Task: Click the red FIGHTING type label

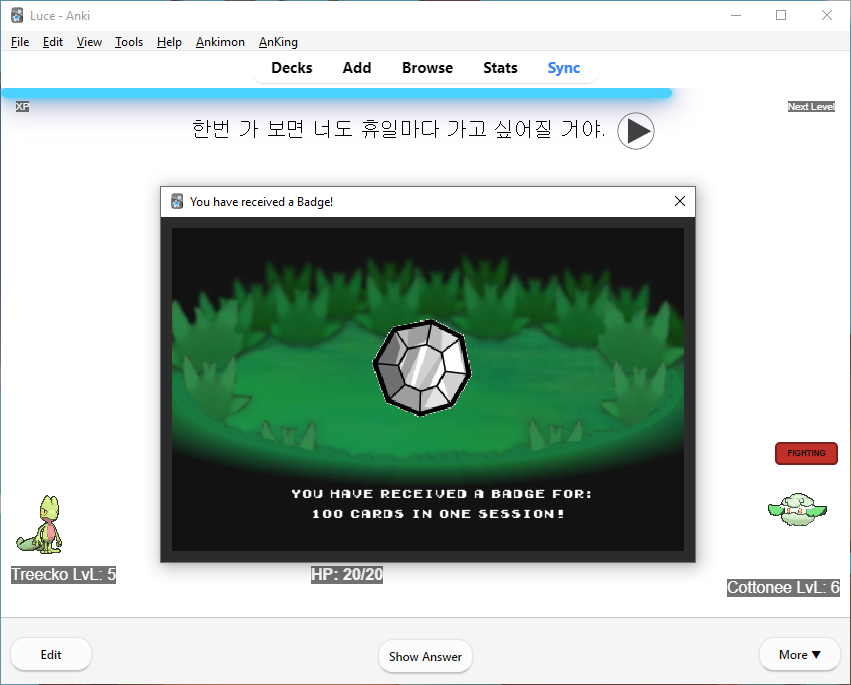Action: 806,453
